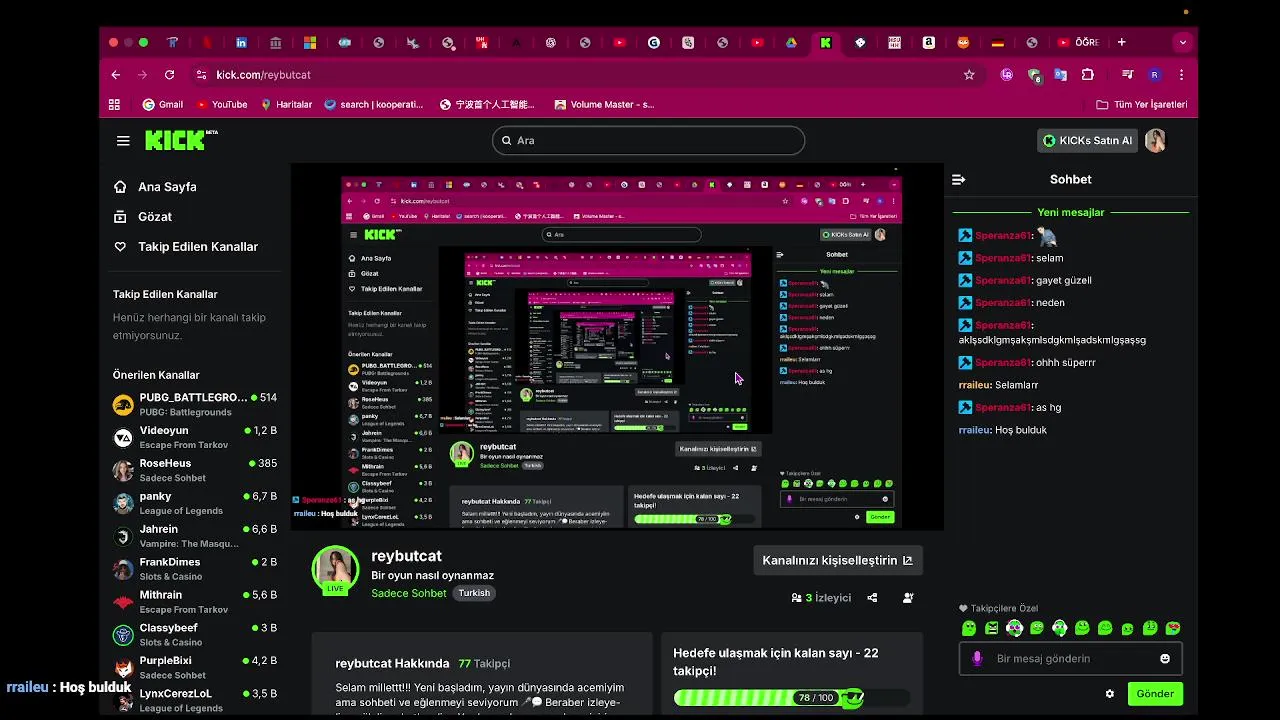Reload the kick.com page
The height and width of the screenshot is (720, 1280).
(169, 75)
